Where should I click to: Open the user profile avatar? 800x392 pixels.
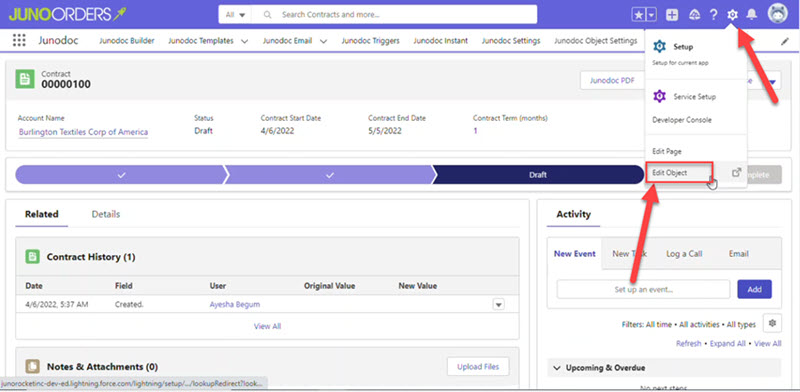[778, 14]
